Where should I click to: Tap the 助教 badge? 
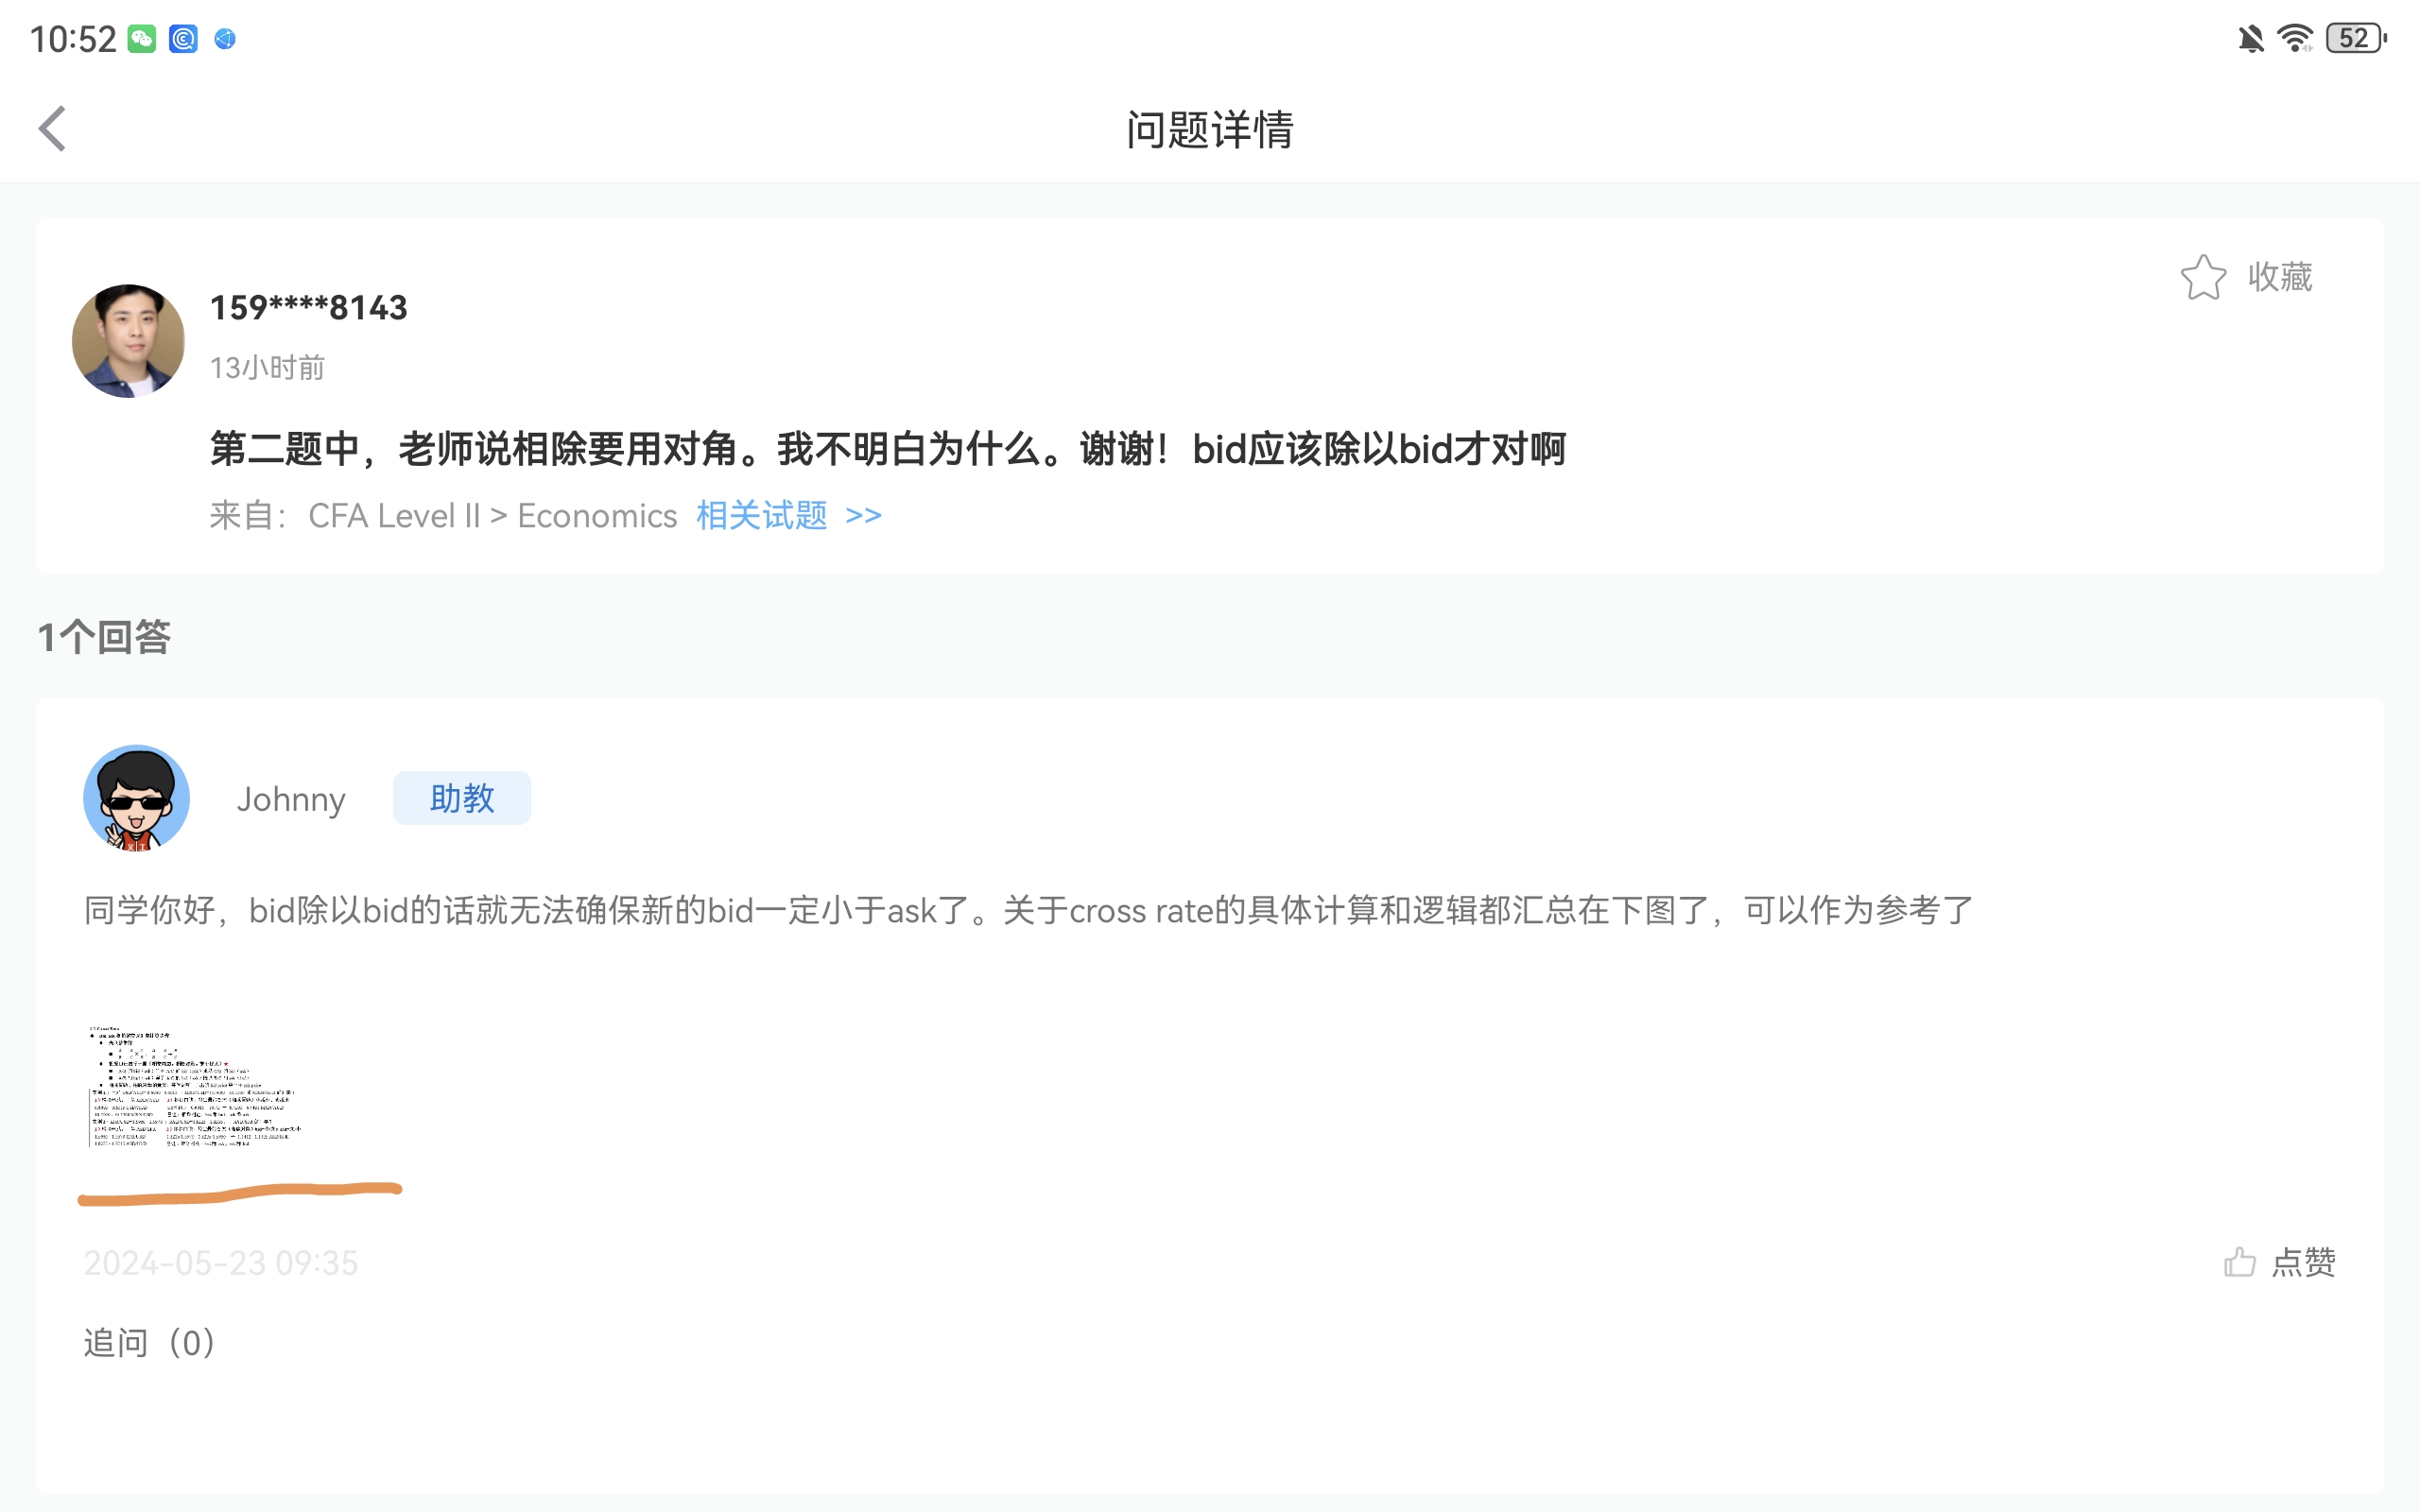[461, 798]
